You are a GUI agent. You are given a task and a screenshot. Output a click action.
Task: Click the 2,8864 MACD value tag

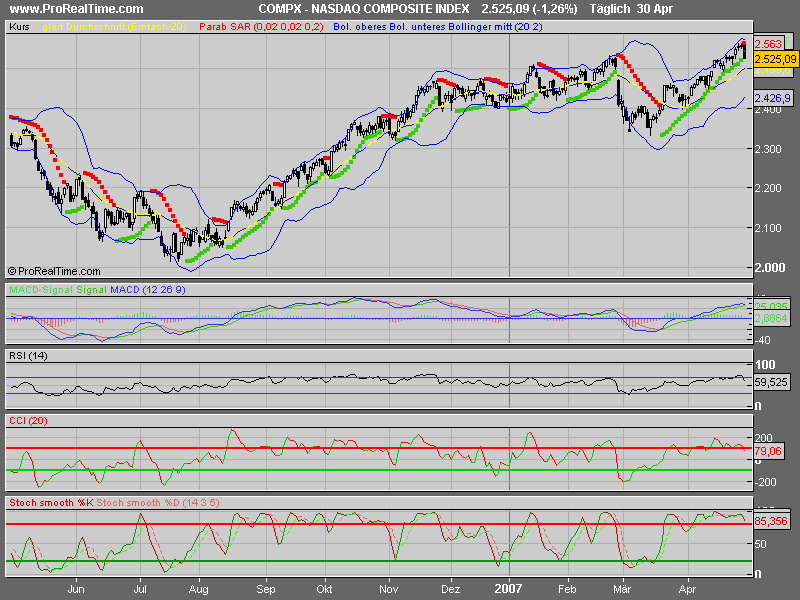[771, 318]
